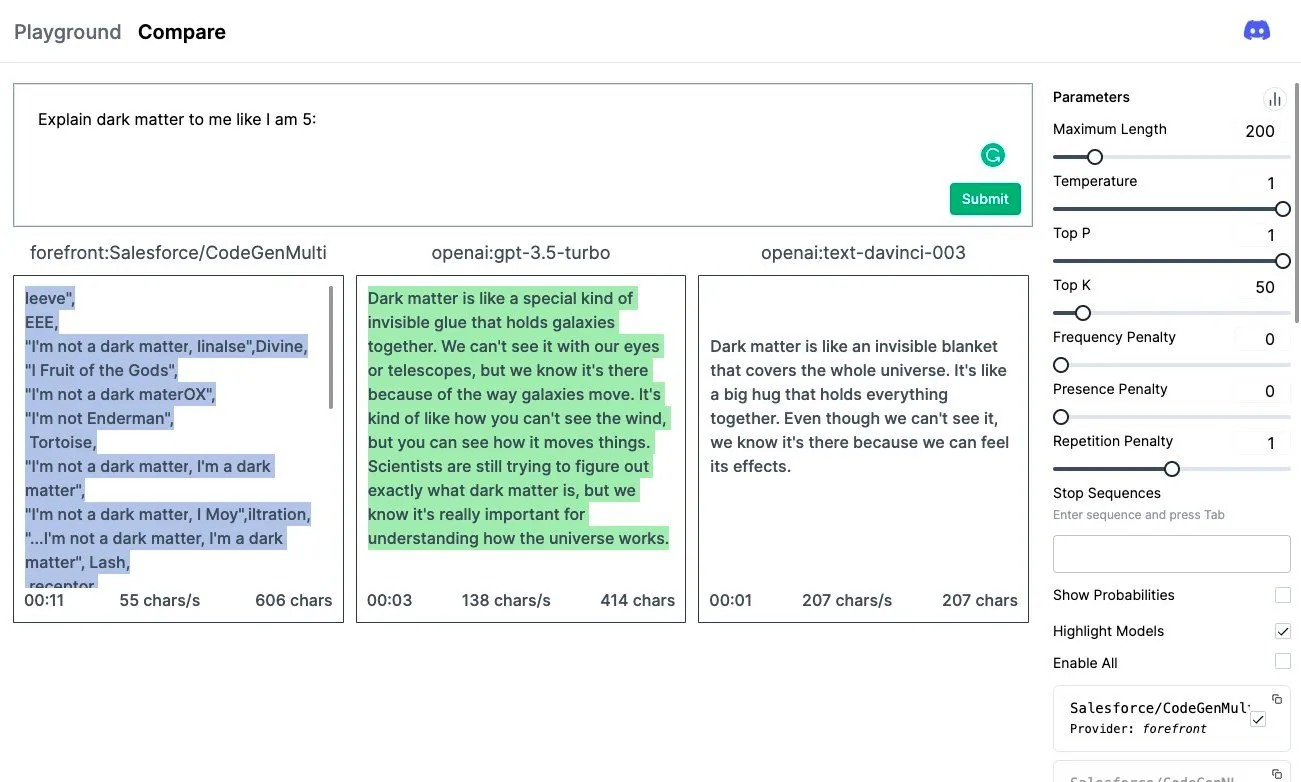Image resolution: width=1301 pixels, height=782 pixels.
Task: Select the Compare tab
Action: (182, 32)
